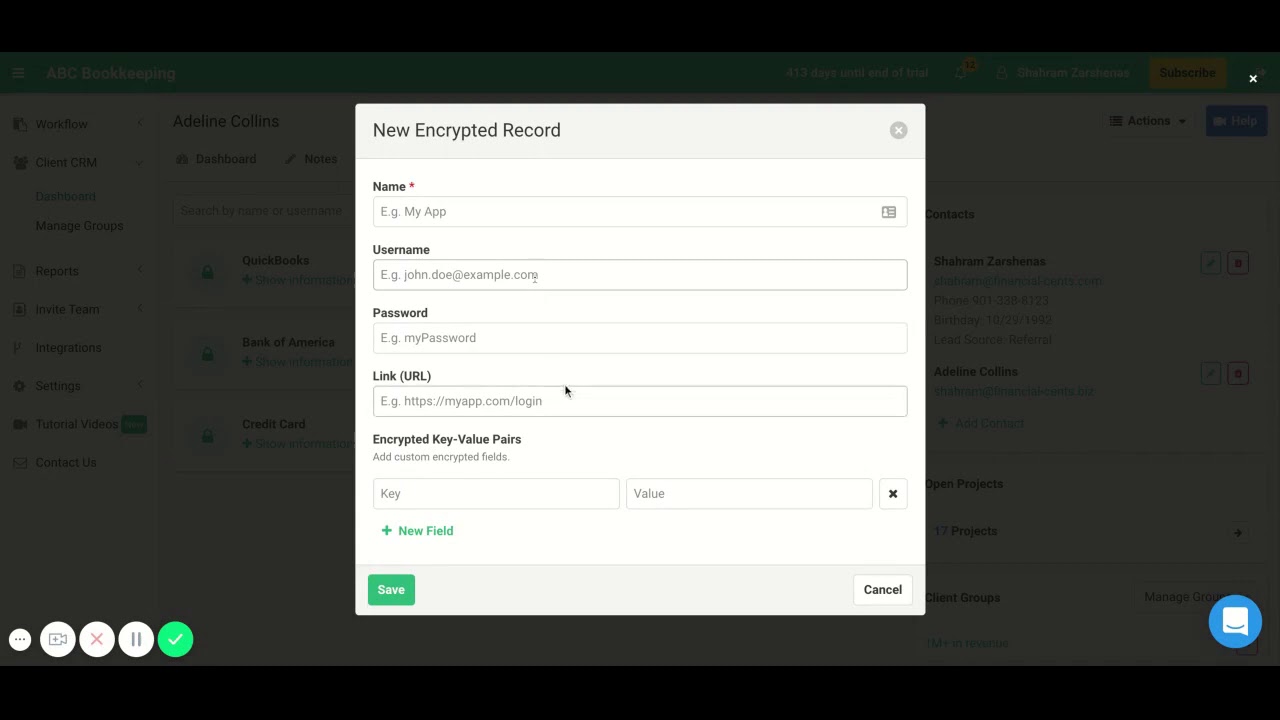Edit the Shahram Zarshenas contact
This screenshot has width=1280, height=720.
pyautogui.click(x=1211, y=263)
